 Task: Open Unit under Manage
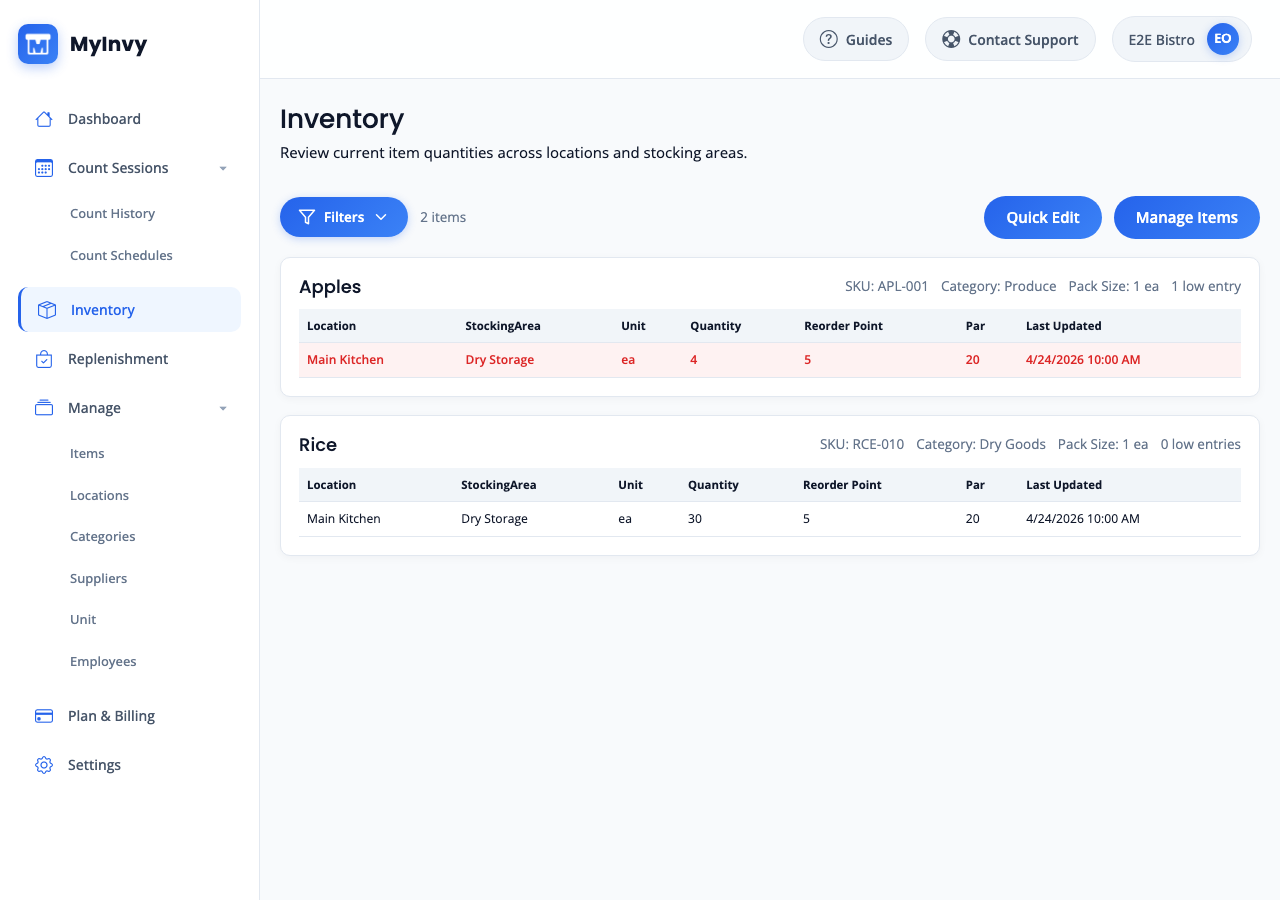83,619
